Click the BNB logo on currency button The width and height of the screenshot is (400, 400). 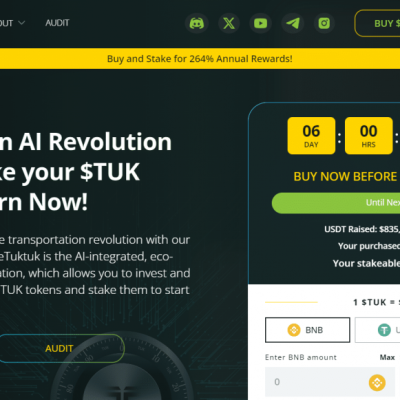(x=294, y=330)
